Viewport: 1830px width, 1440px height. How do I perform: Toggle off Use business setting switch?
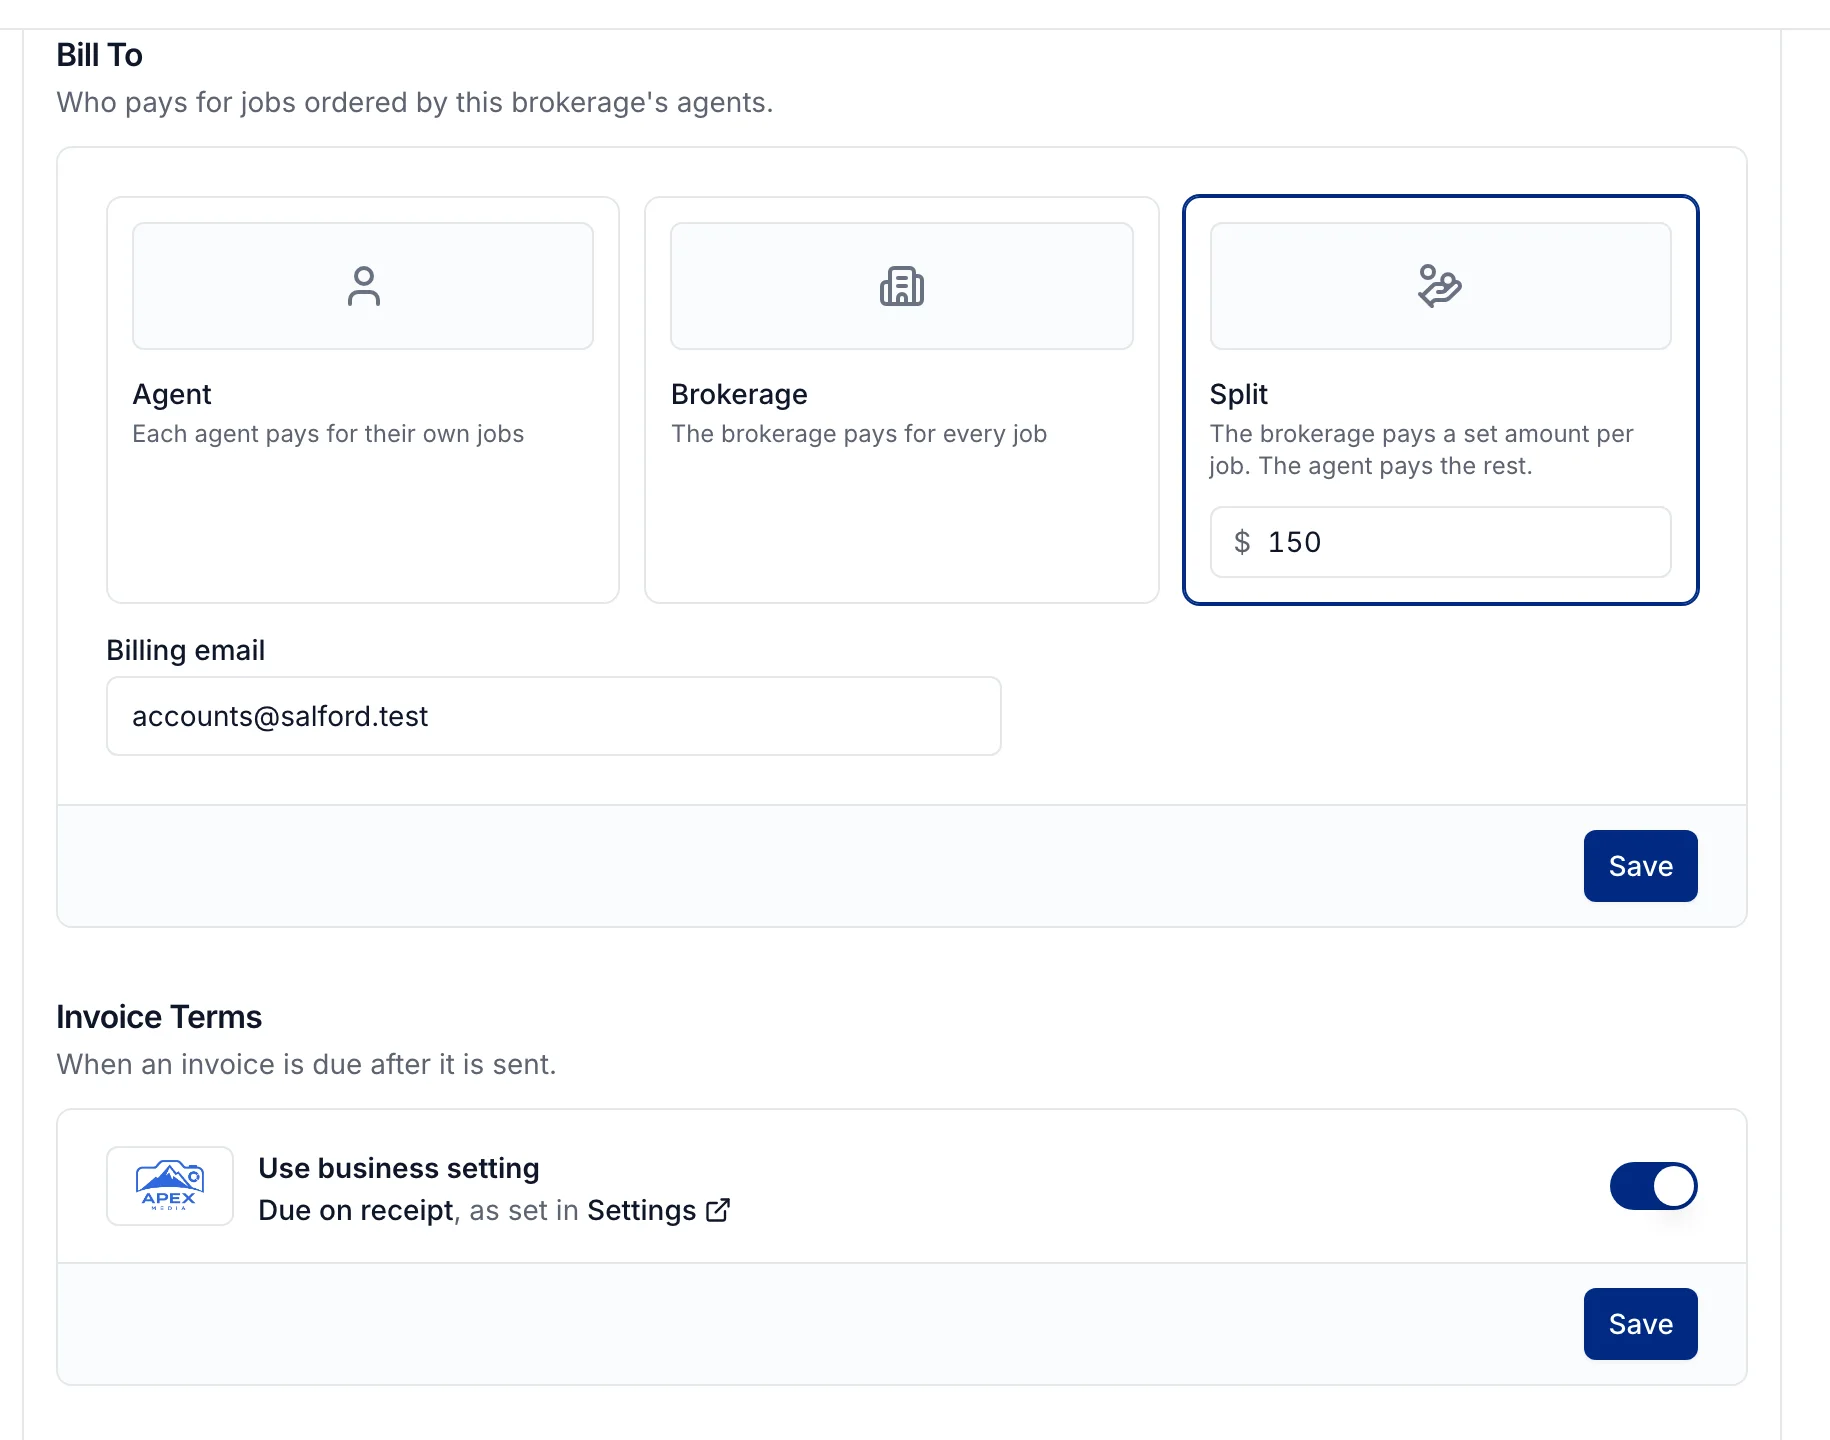1653,1186
